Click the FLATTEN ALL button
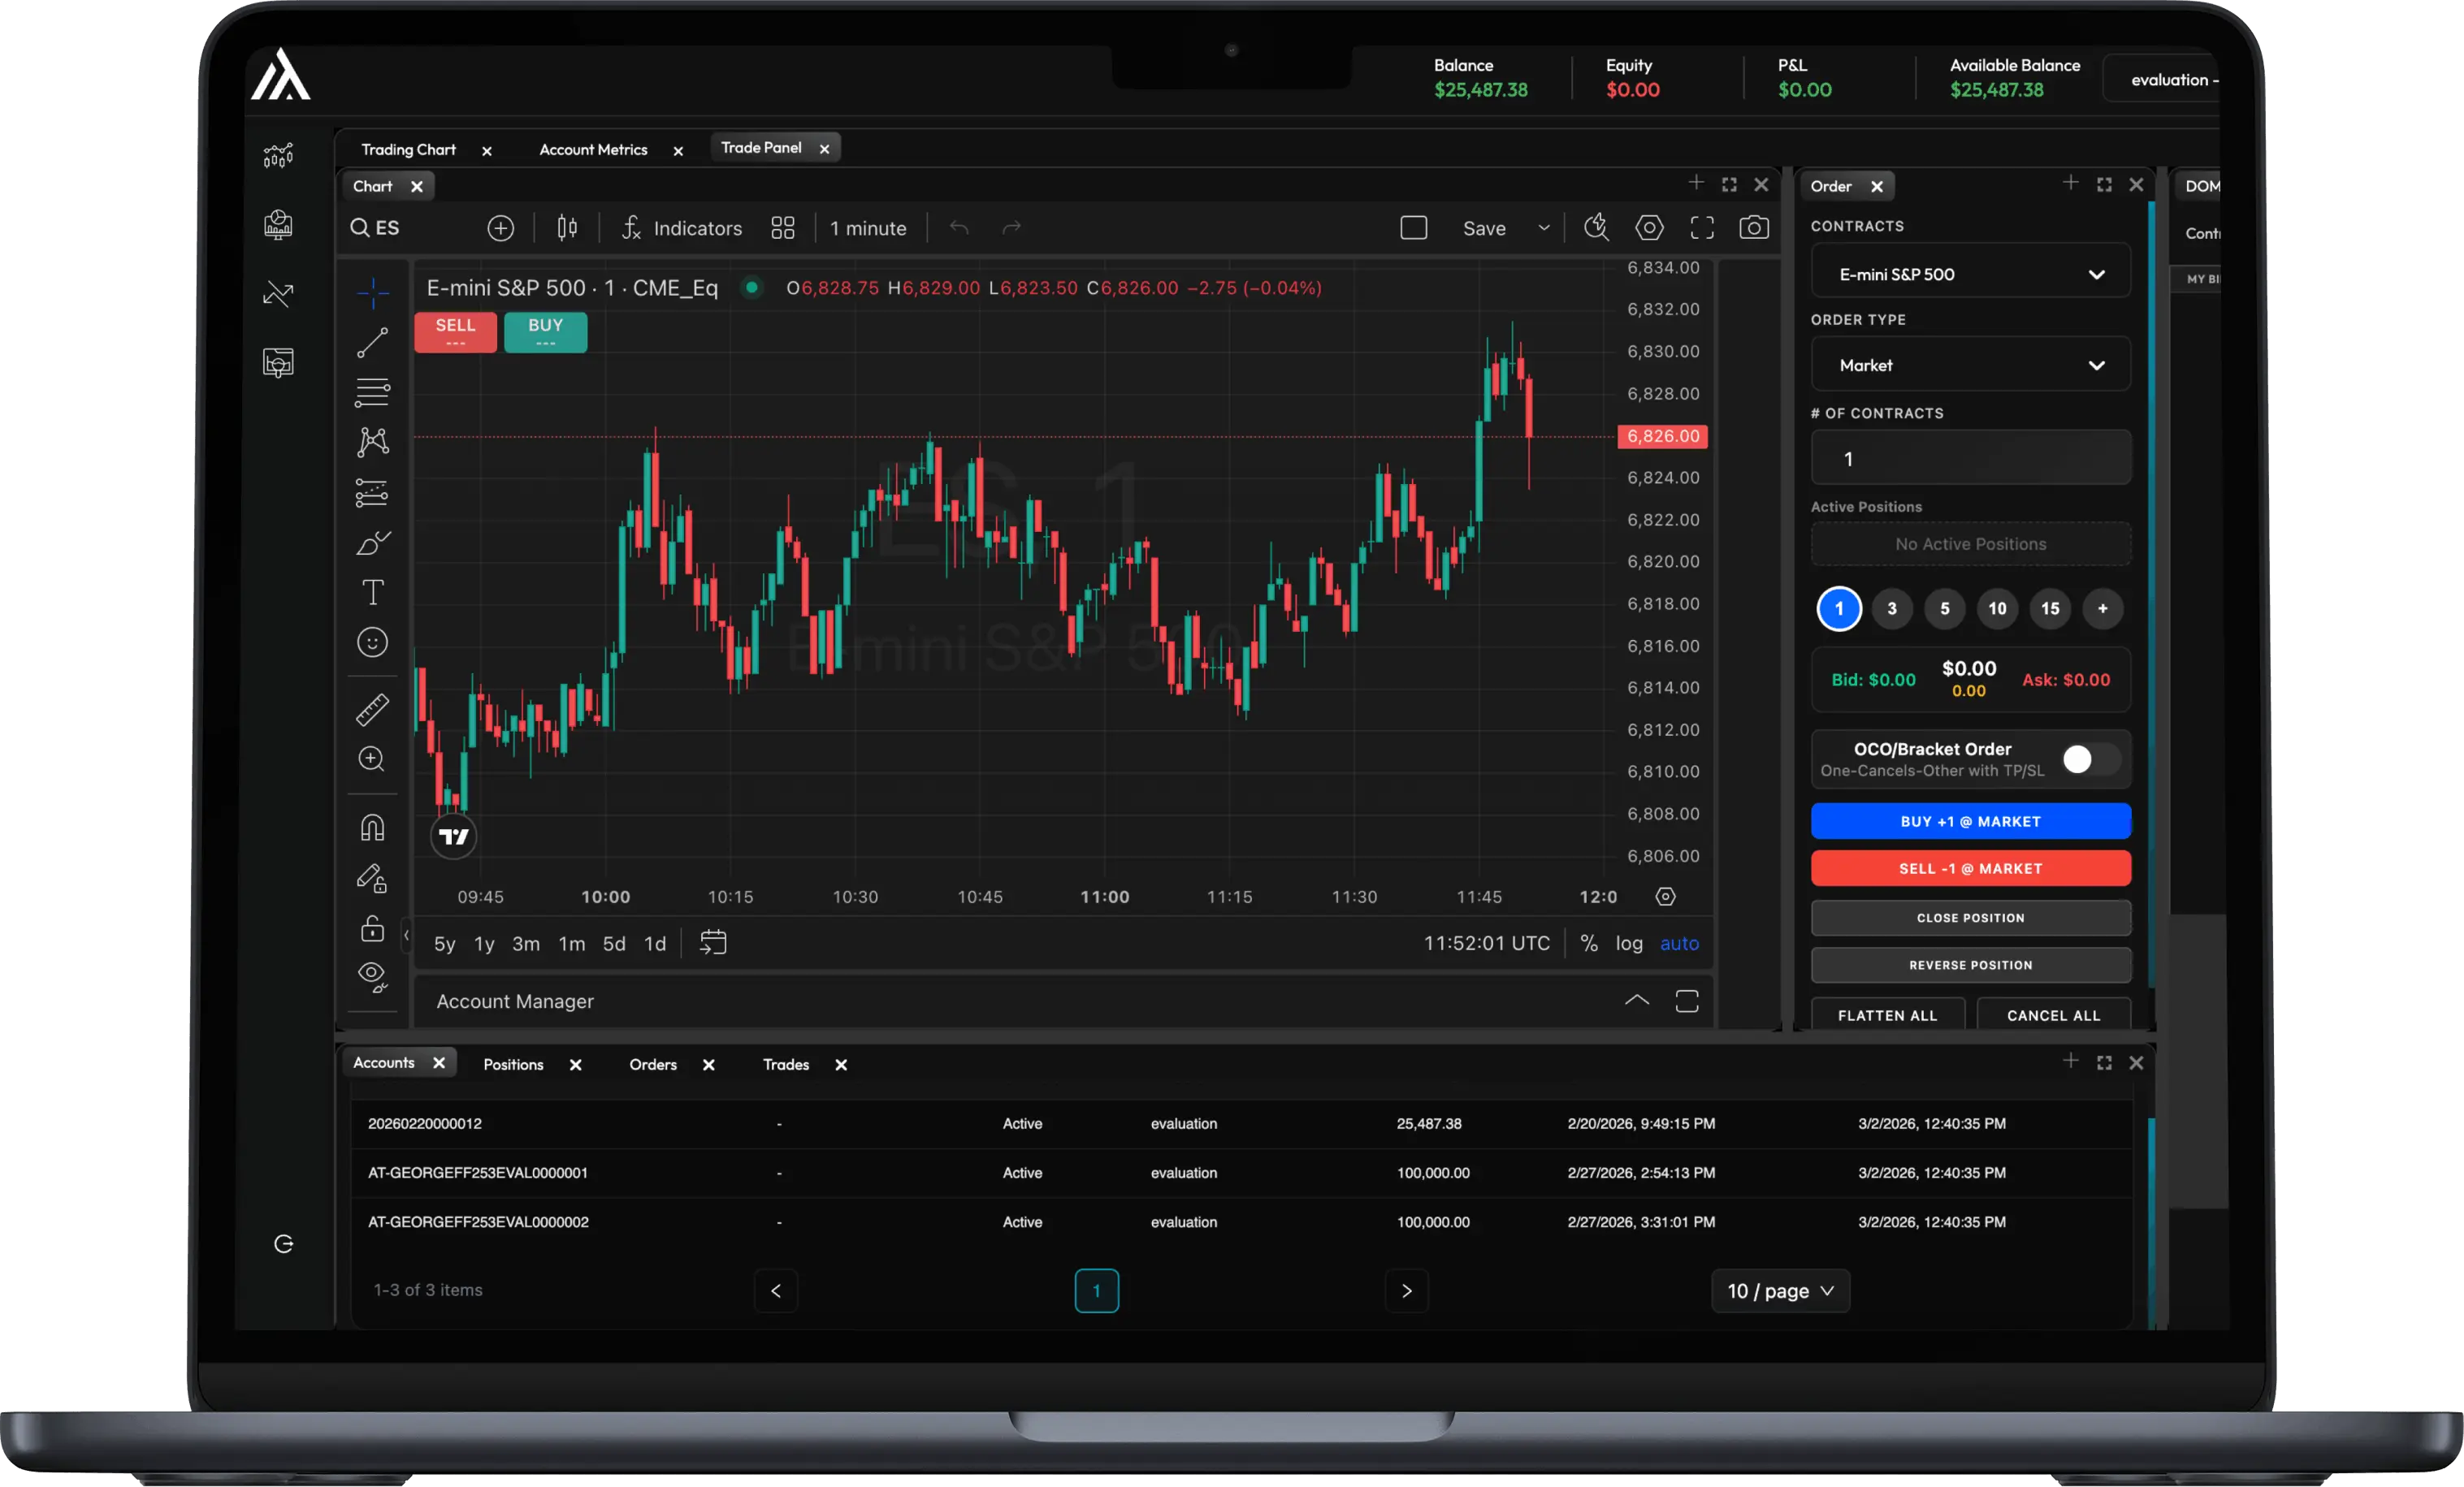The height and width of the screenshot is (1487, 2464). (x=1887, y=1014)
